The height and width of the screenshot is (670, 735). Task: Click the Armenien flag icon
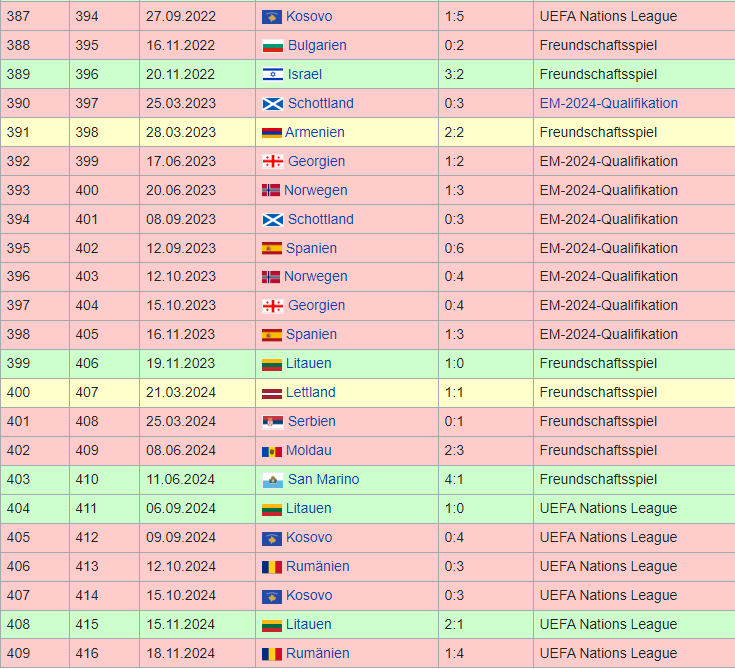tap(271, 133)
